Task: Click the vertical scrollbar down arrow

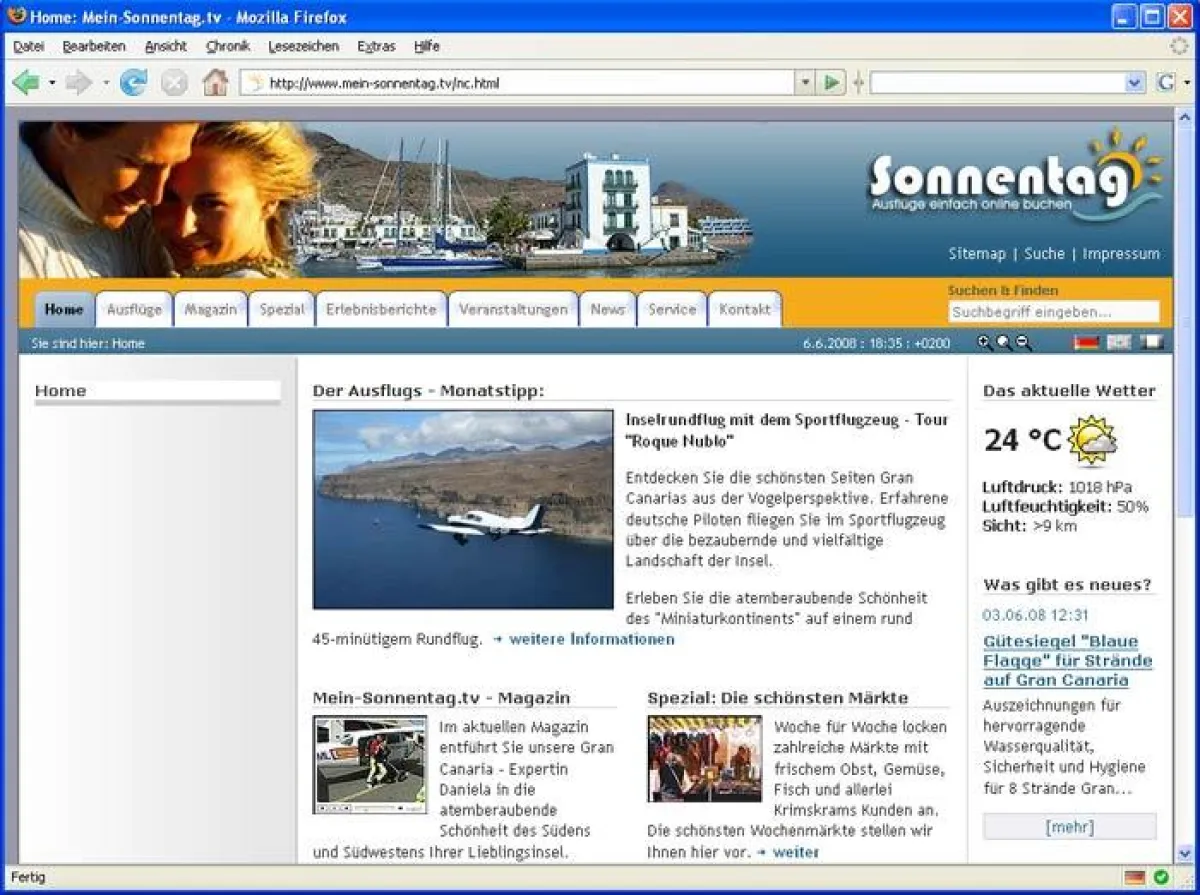Action: pos(1186,854)
